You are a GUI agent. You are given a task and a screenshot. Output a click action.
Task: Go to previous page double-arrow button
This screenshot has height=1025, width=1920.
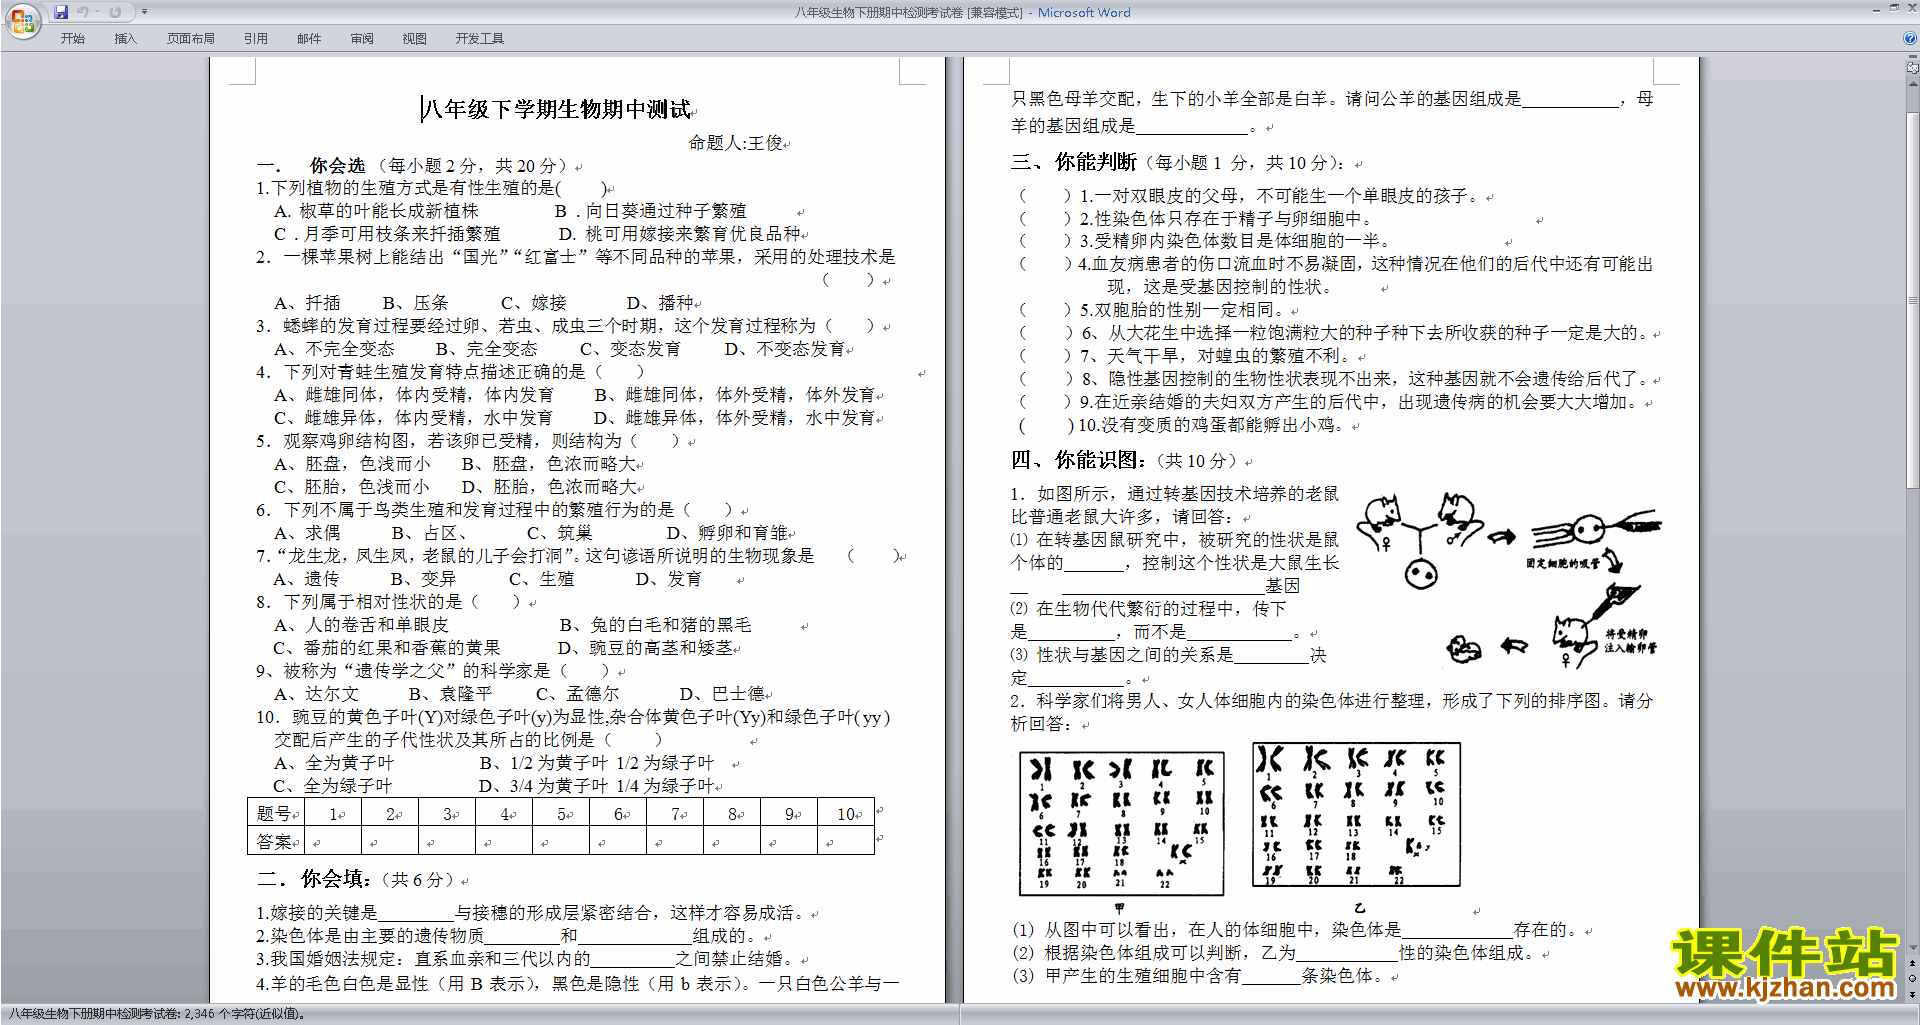(1912, 963)
